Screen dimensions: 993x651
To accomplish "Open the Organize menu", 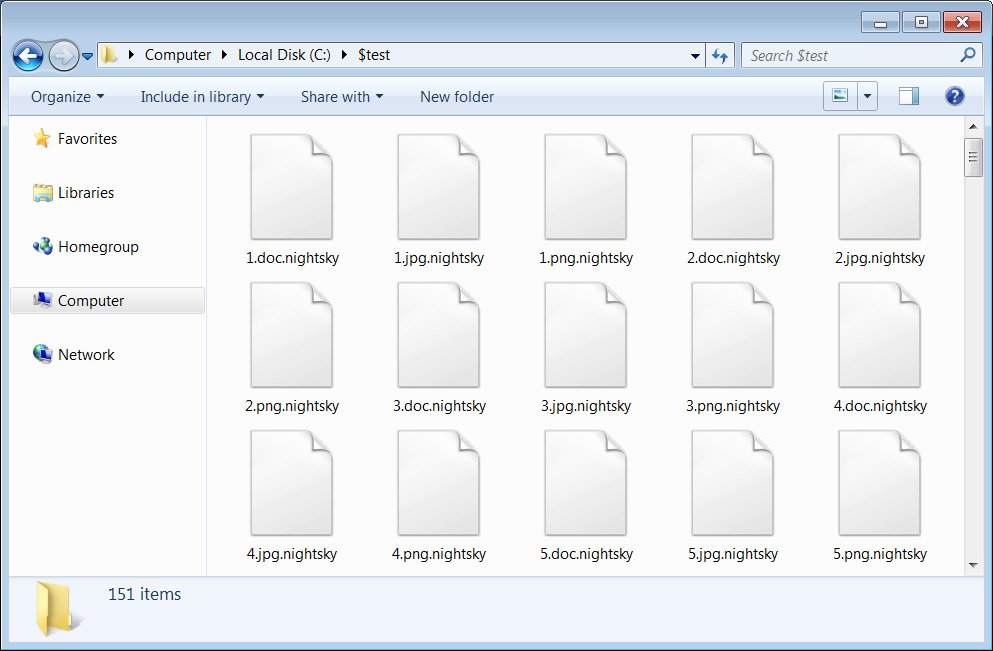I will pyautogui.click(x=67, y=97).
